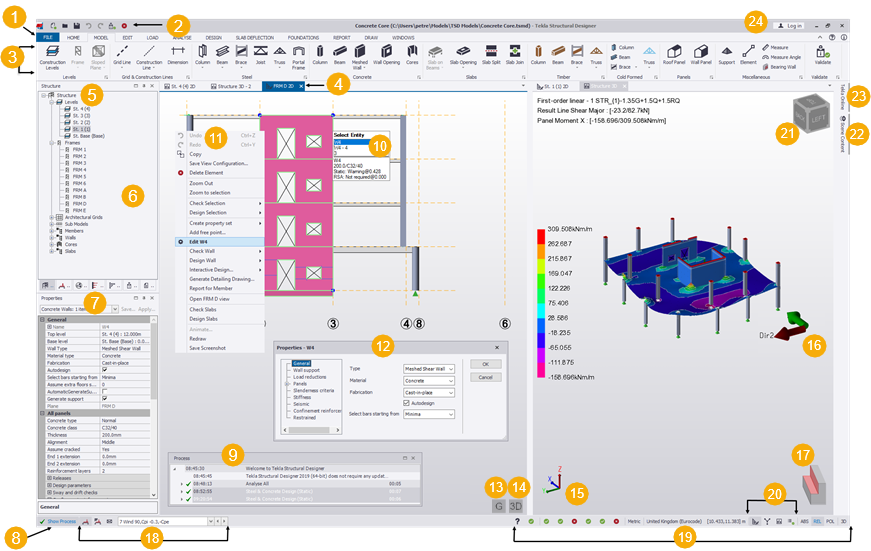Viewport: 871px width, 551px height.
Task: Toggle the Autodesign checkbox in Properties panel
Action: (x=104, y=370)
